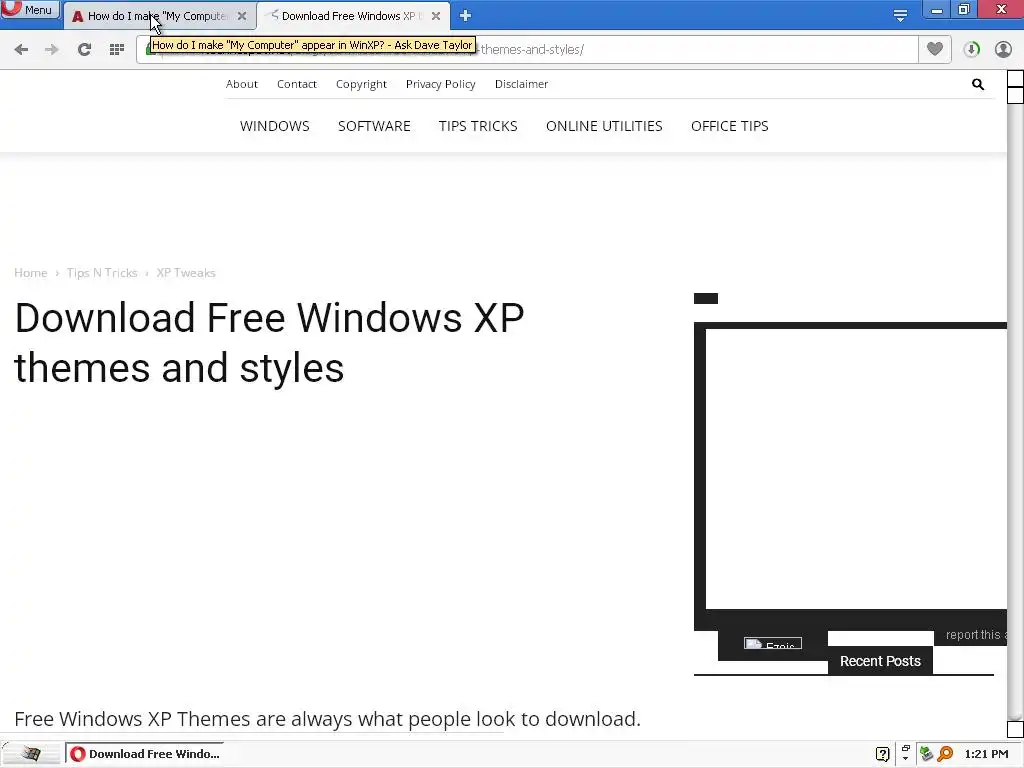Open the downloads icon in toolbar

point(972,50)
